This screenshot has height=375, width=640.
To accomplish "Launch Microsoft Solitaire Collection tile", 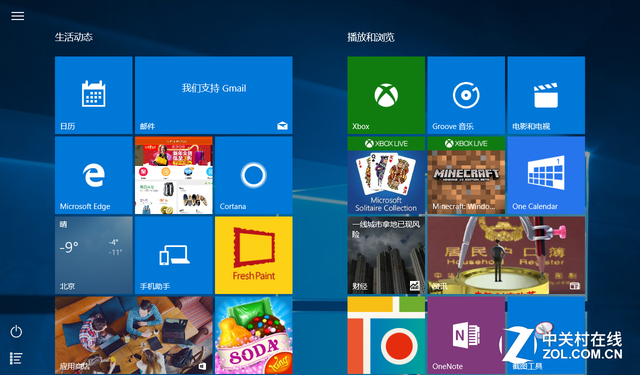I will click(386, 175).
